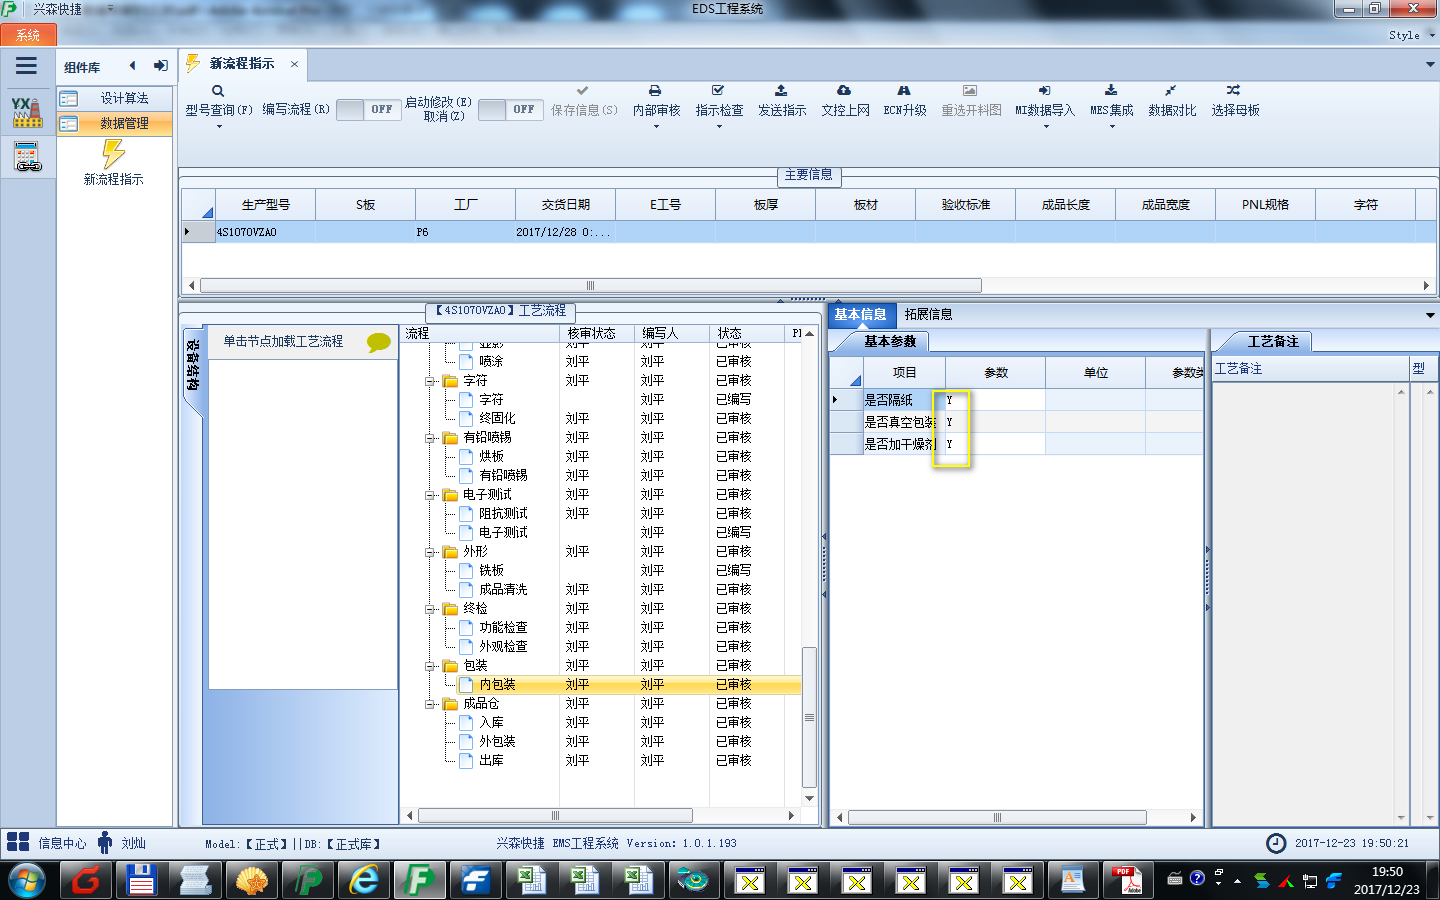Click the YX factory sidebar icon
The width and height of the screenshot is (1440, 900).
point(27,112)
